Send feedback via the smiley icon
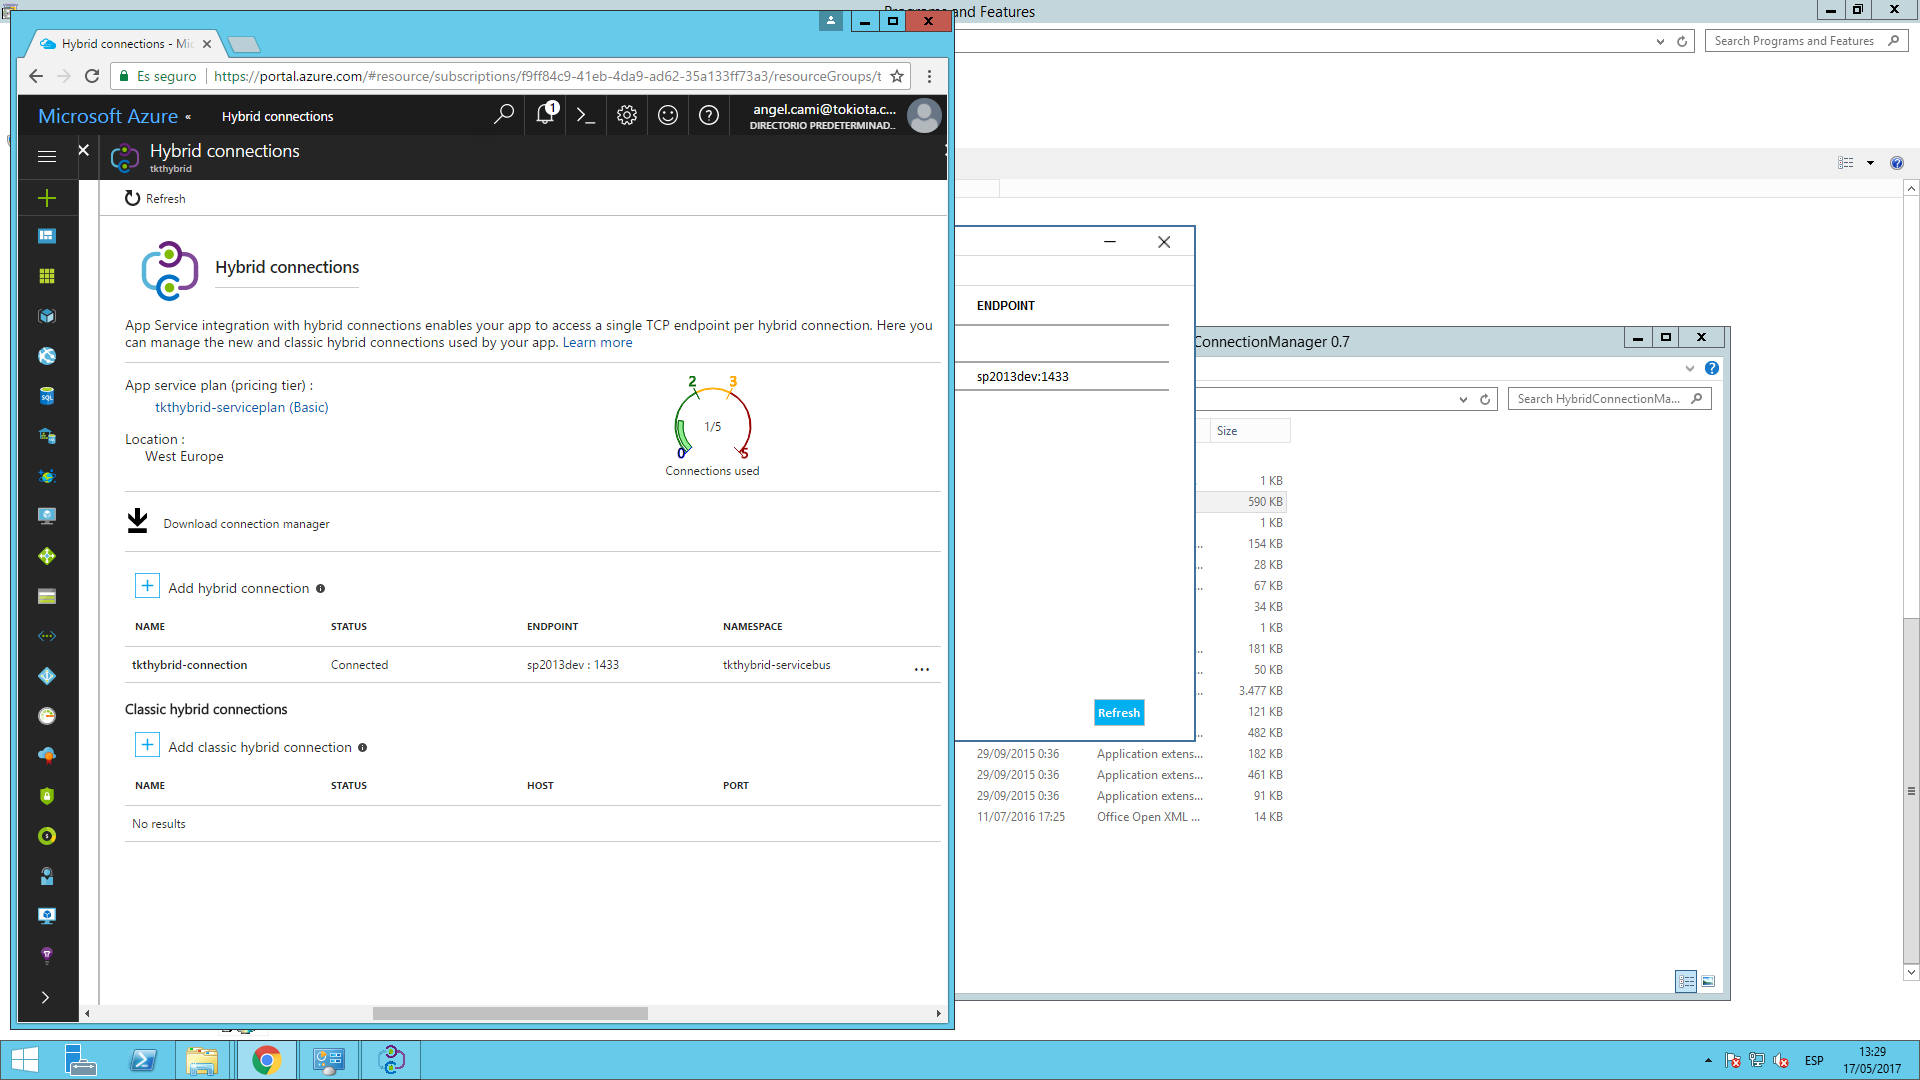Viewport: 1920px width, 1080px height. click(x=668, y=115)
